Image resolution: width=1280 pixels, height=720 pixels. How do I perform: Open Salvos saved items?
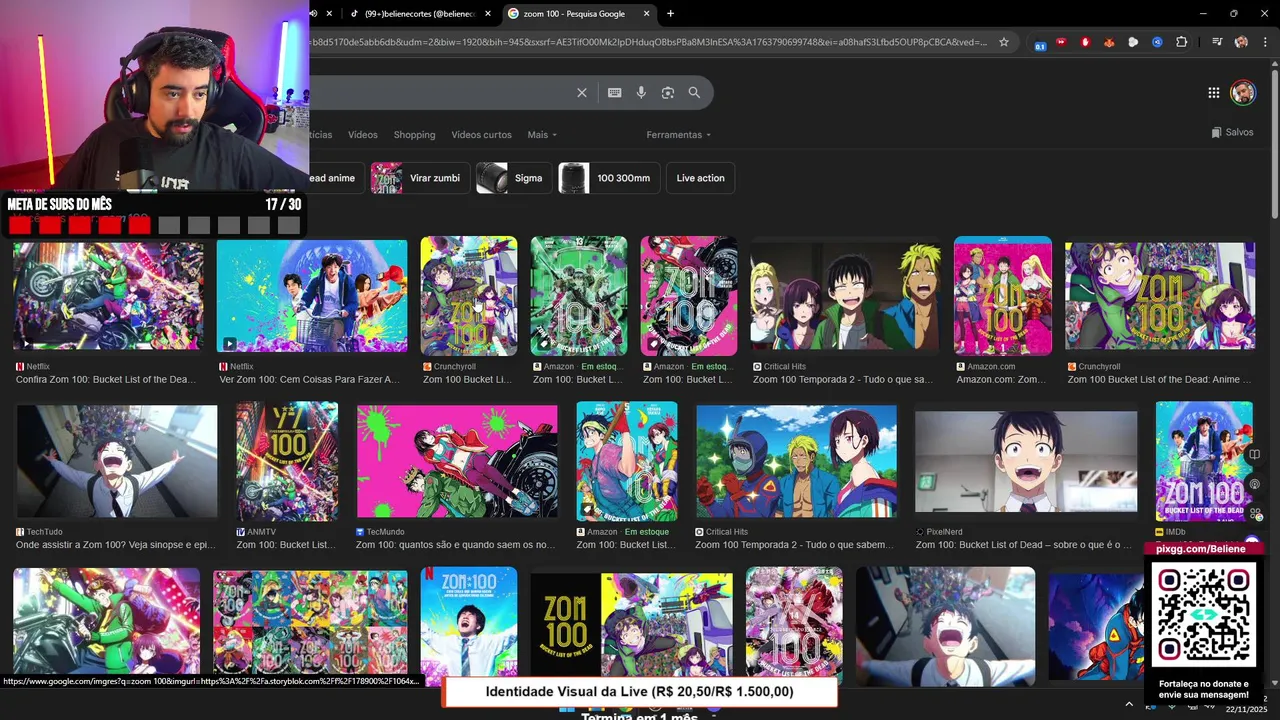coord(1232,132)
